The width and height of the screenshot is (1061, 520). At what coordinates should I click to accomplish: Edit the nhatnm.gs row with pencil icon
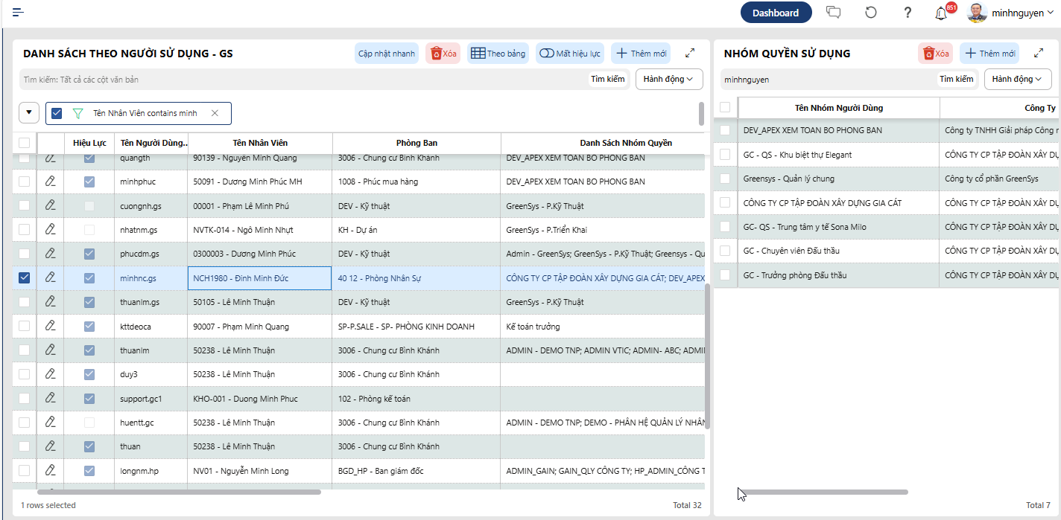point(49,230)
